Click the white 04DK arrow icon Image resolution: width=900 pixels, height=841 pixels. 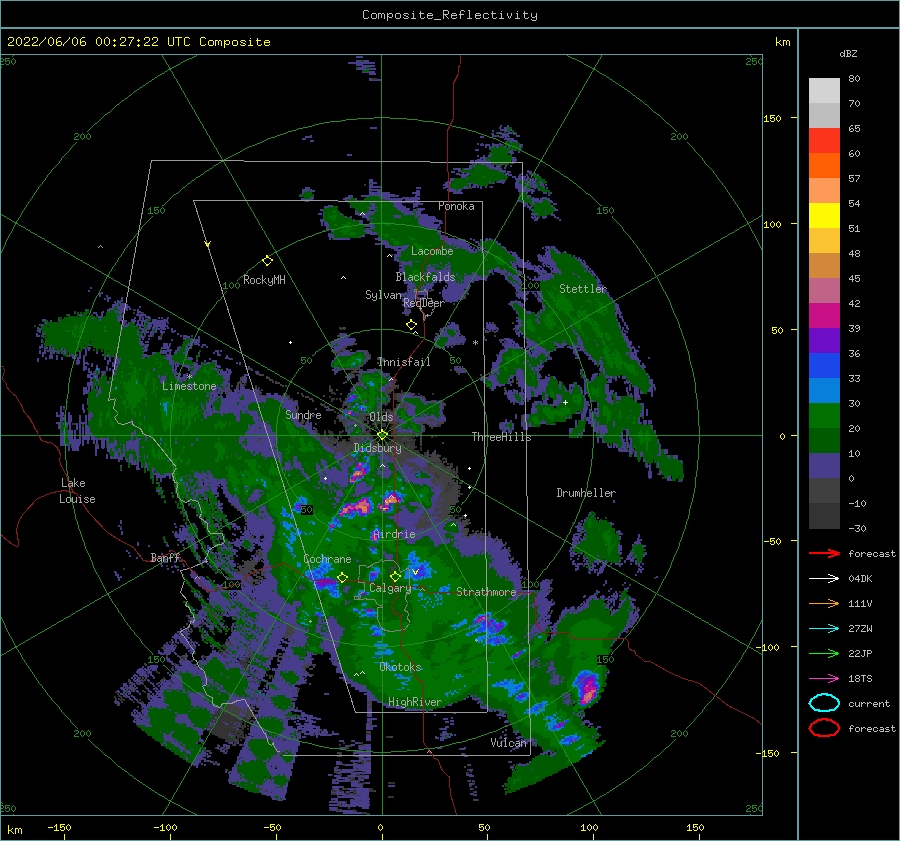coord(824,578)
